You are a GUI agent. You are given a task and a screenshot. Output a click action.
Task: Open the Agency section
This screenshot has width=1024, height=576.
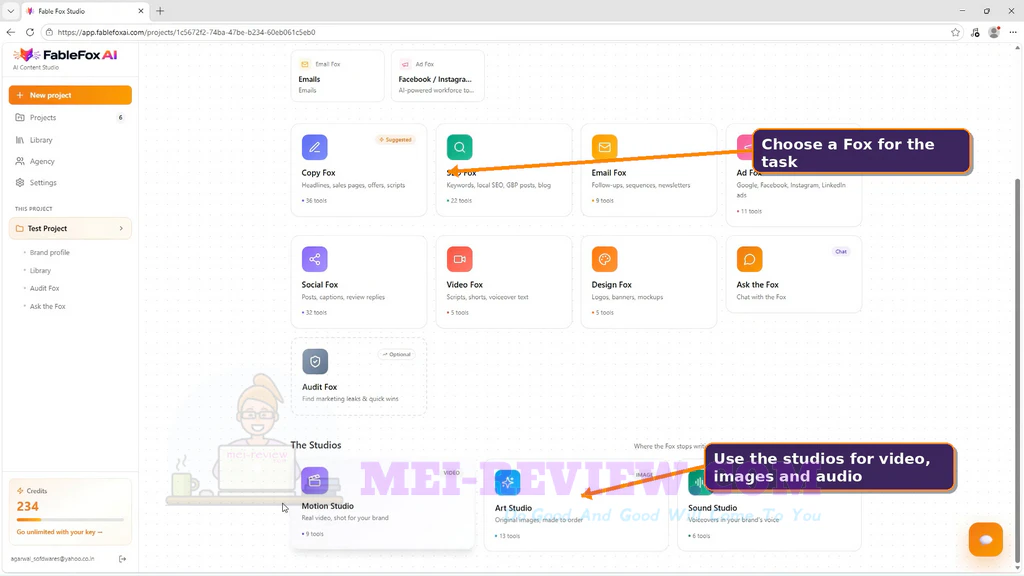point(70,161)
